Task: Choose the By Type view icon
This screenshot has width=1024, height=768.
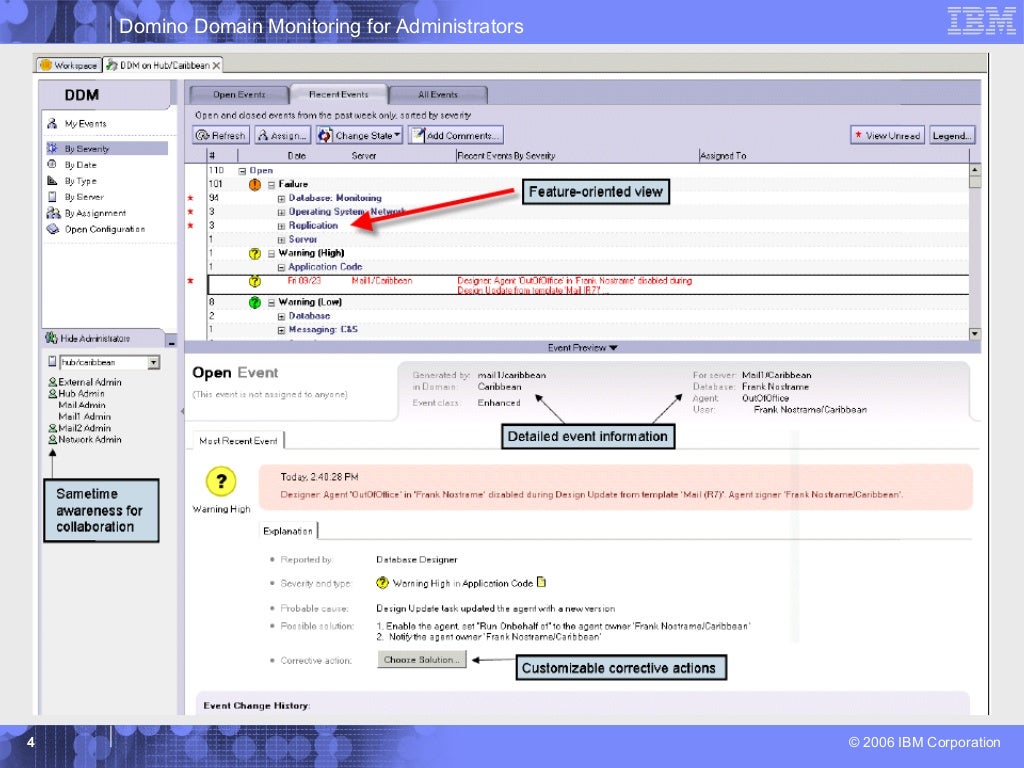Action: 52,180
